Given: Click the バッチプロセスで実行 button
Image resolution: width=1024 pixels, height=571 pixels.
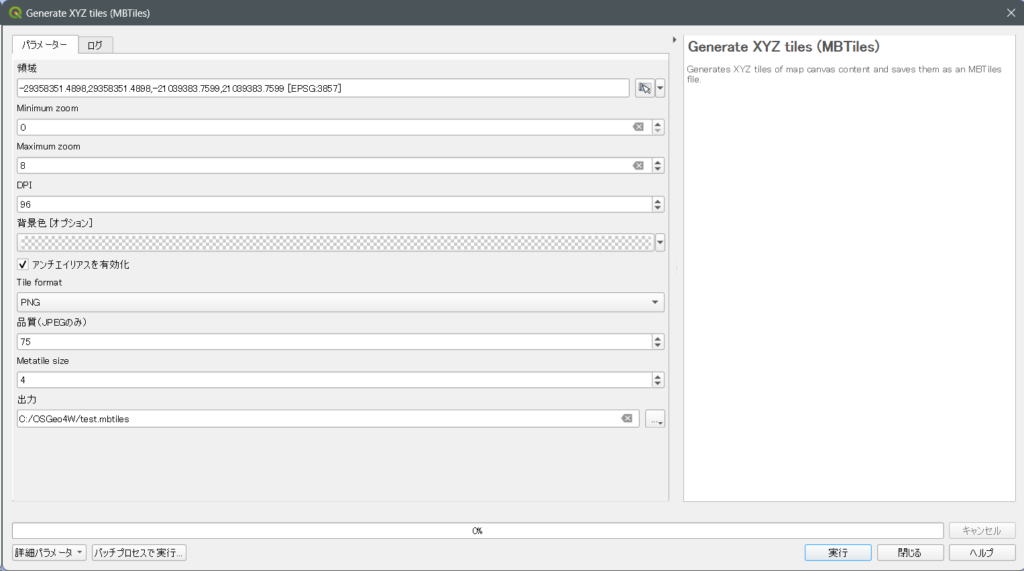Looking at the screenshot, I should click(139, 553).
